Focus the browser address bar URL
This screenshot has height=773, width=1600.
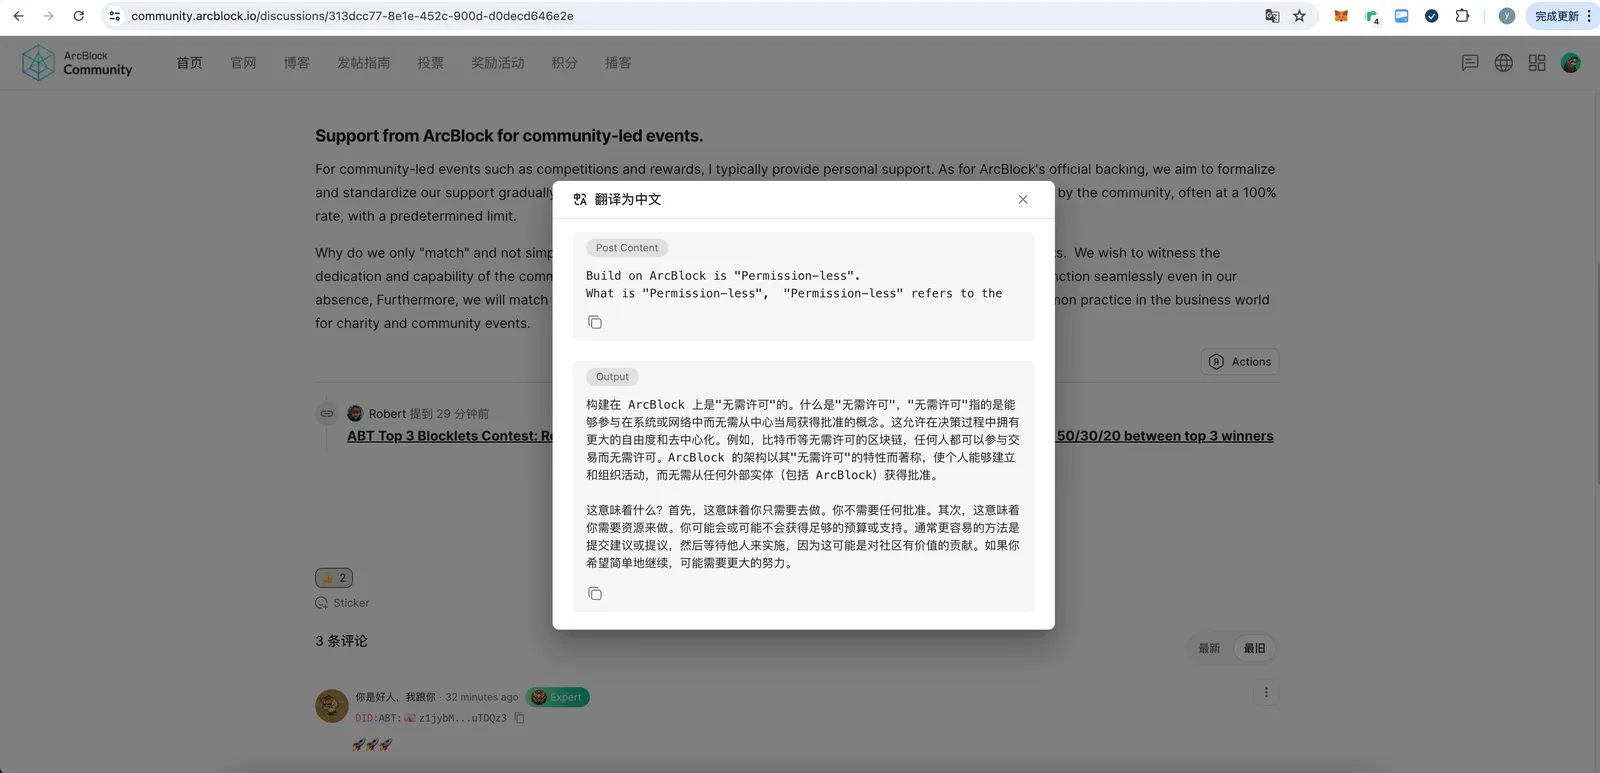click(352, 16)
